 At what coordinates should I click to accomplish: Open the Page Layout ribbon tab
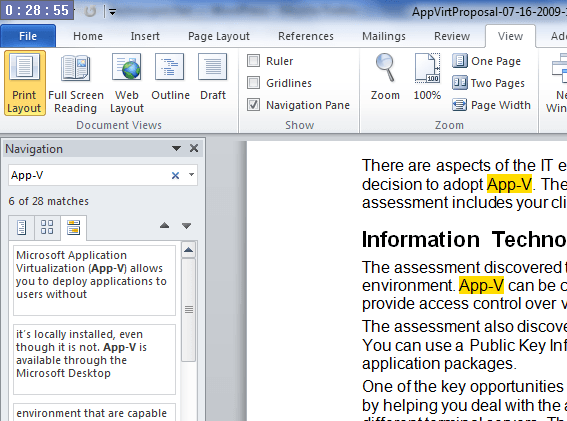[x=219, y=36]
